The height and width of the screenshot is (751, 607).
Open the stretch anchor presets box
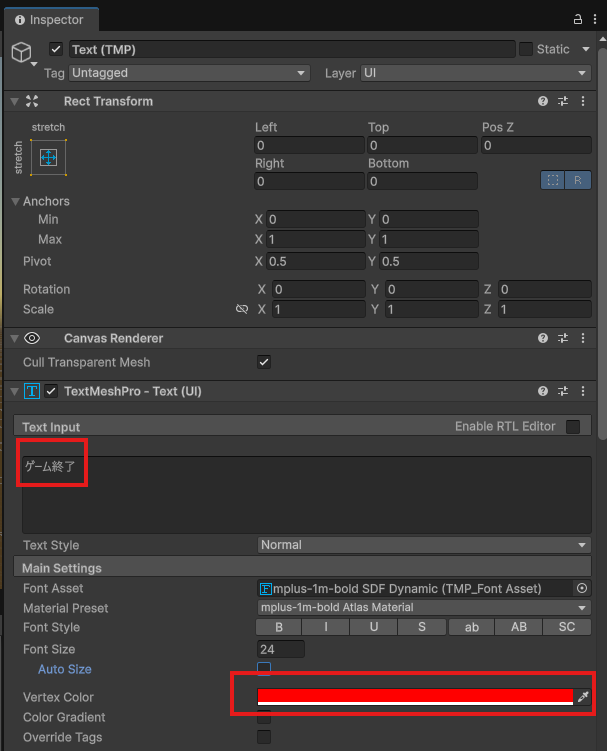tap(48, 157)
